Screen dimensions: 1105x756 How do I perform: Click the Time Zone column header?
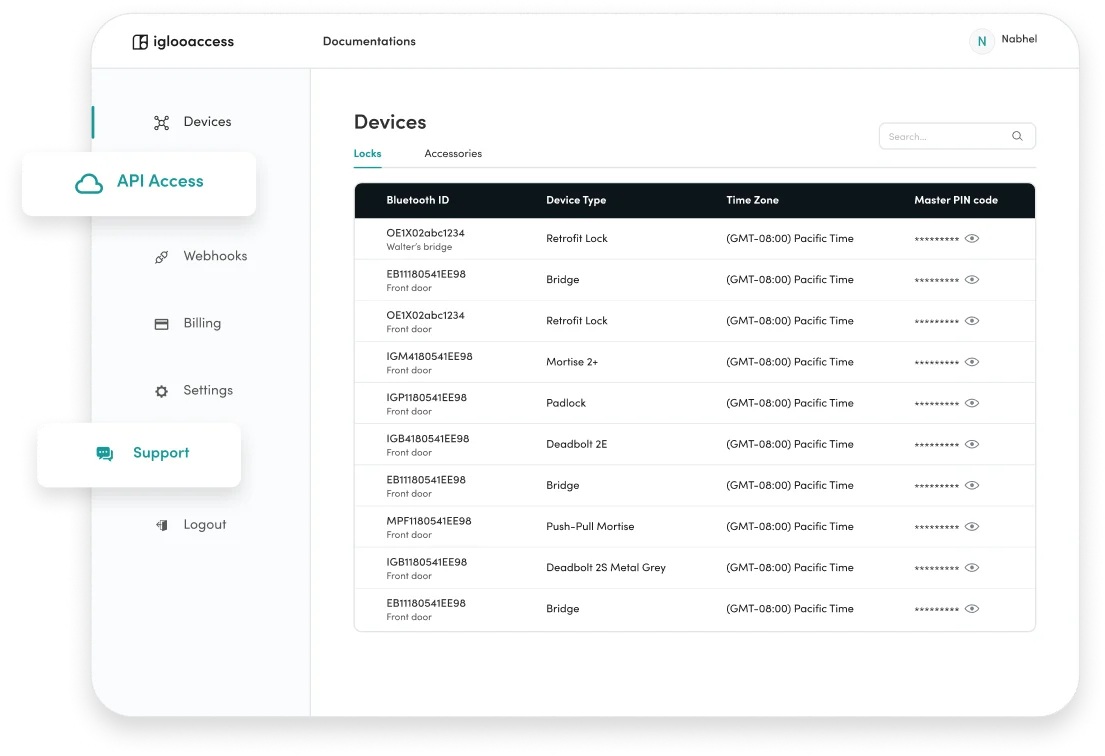[x=752, y=200]
